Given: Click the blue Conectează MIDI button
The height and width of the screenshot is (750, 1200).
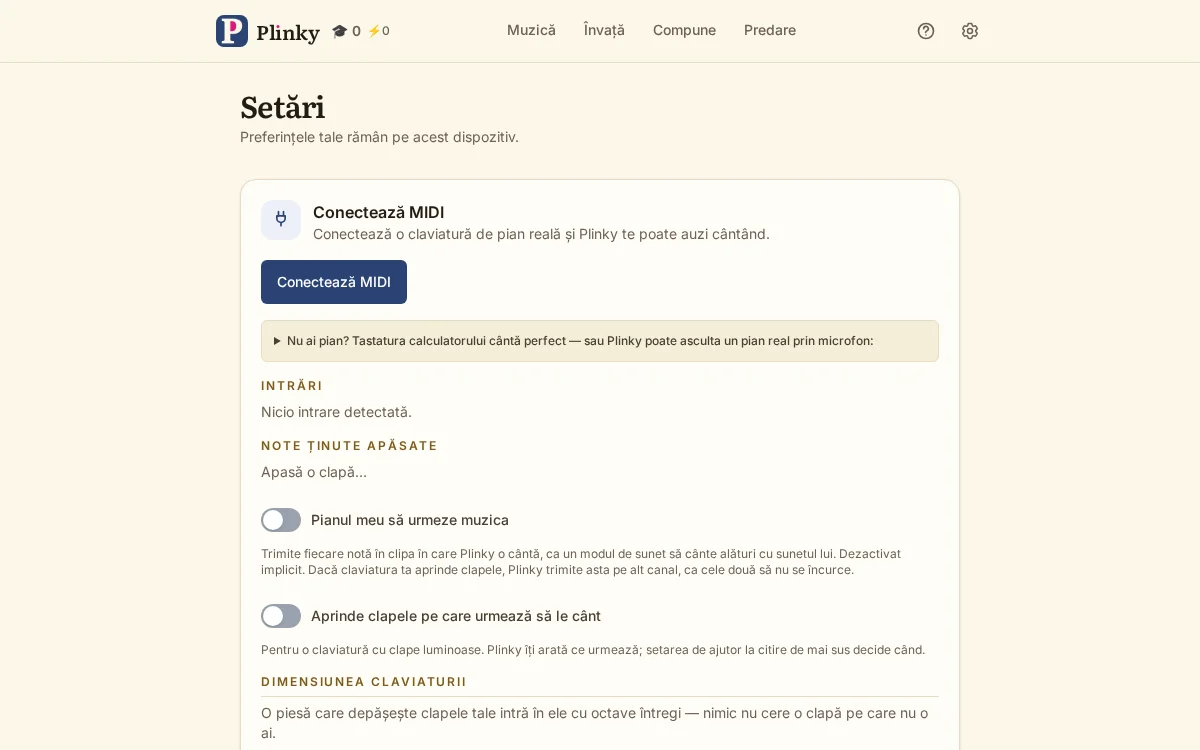Looking at the screenshot, I should 334,282.
